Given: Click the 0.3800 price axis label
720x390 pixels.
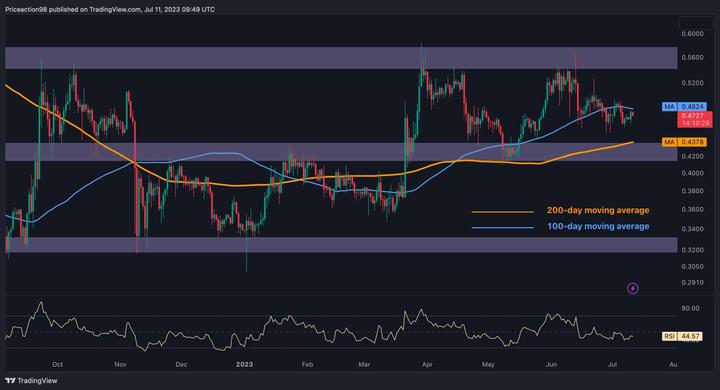Looking at the screenshot, I should (x=692, y=191).
